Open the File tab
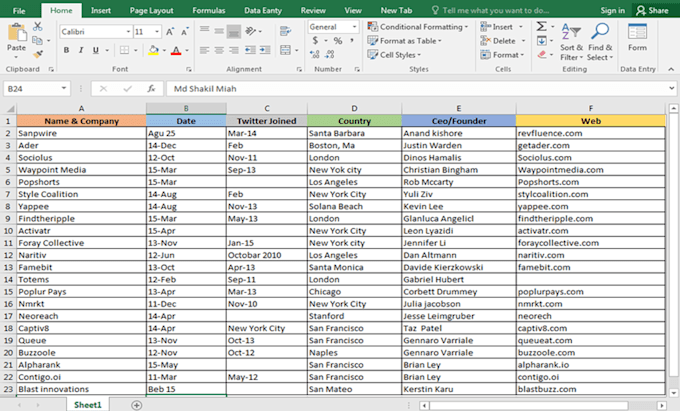The height and width of the screenshot is (411, 680). [19, 10]
